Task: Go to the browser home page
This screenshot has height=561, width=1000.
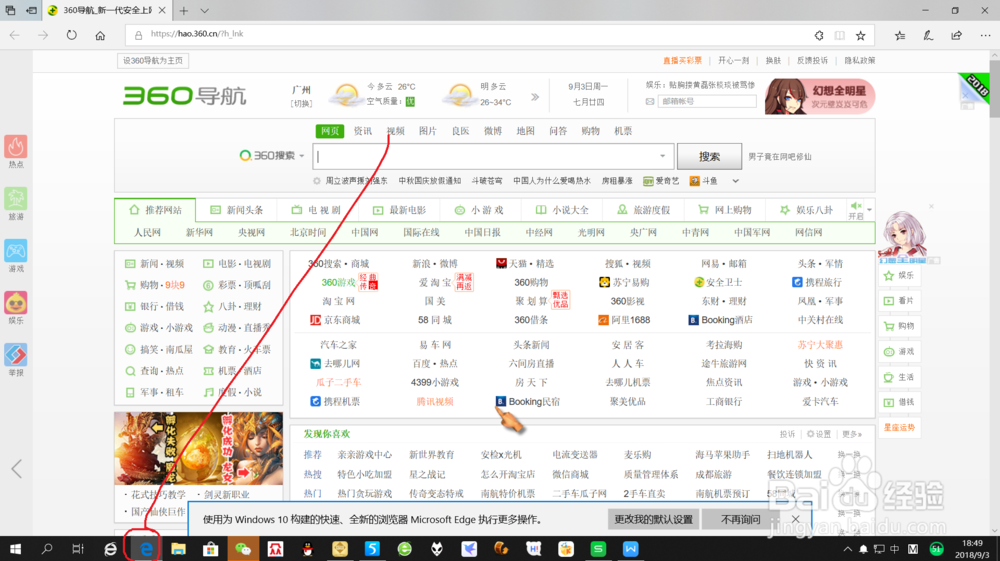Action: [100, 35]
